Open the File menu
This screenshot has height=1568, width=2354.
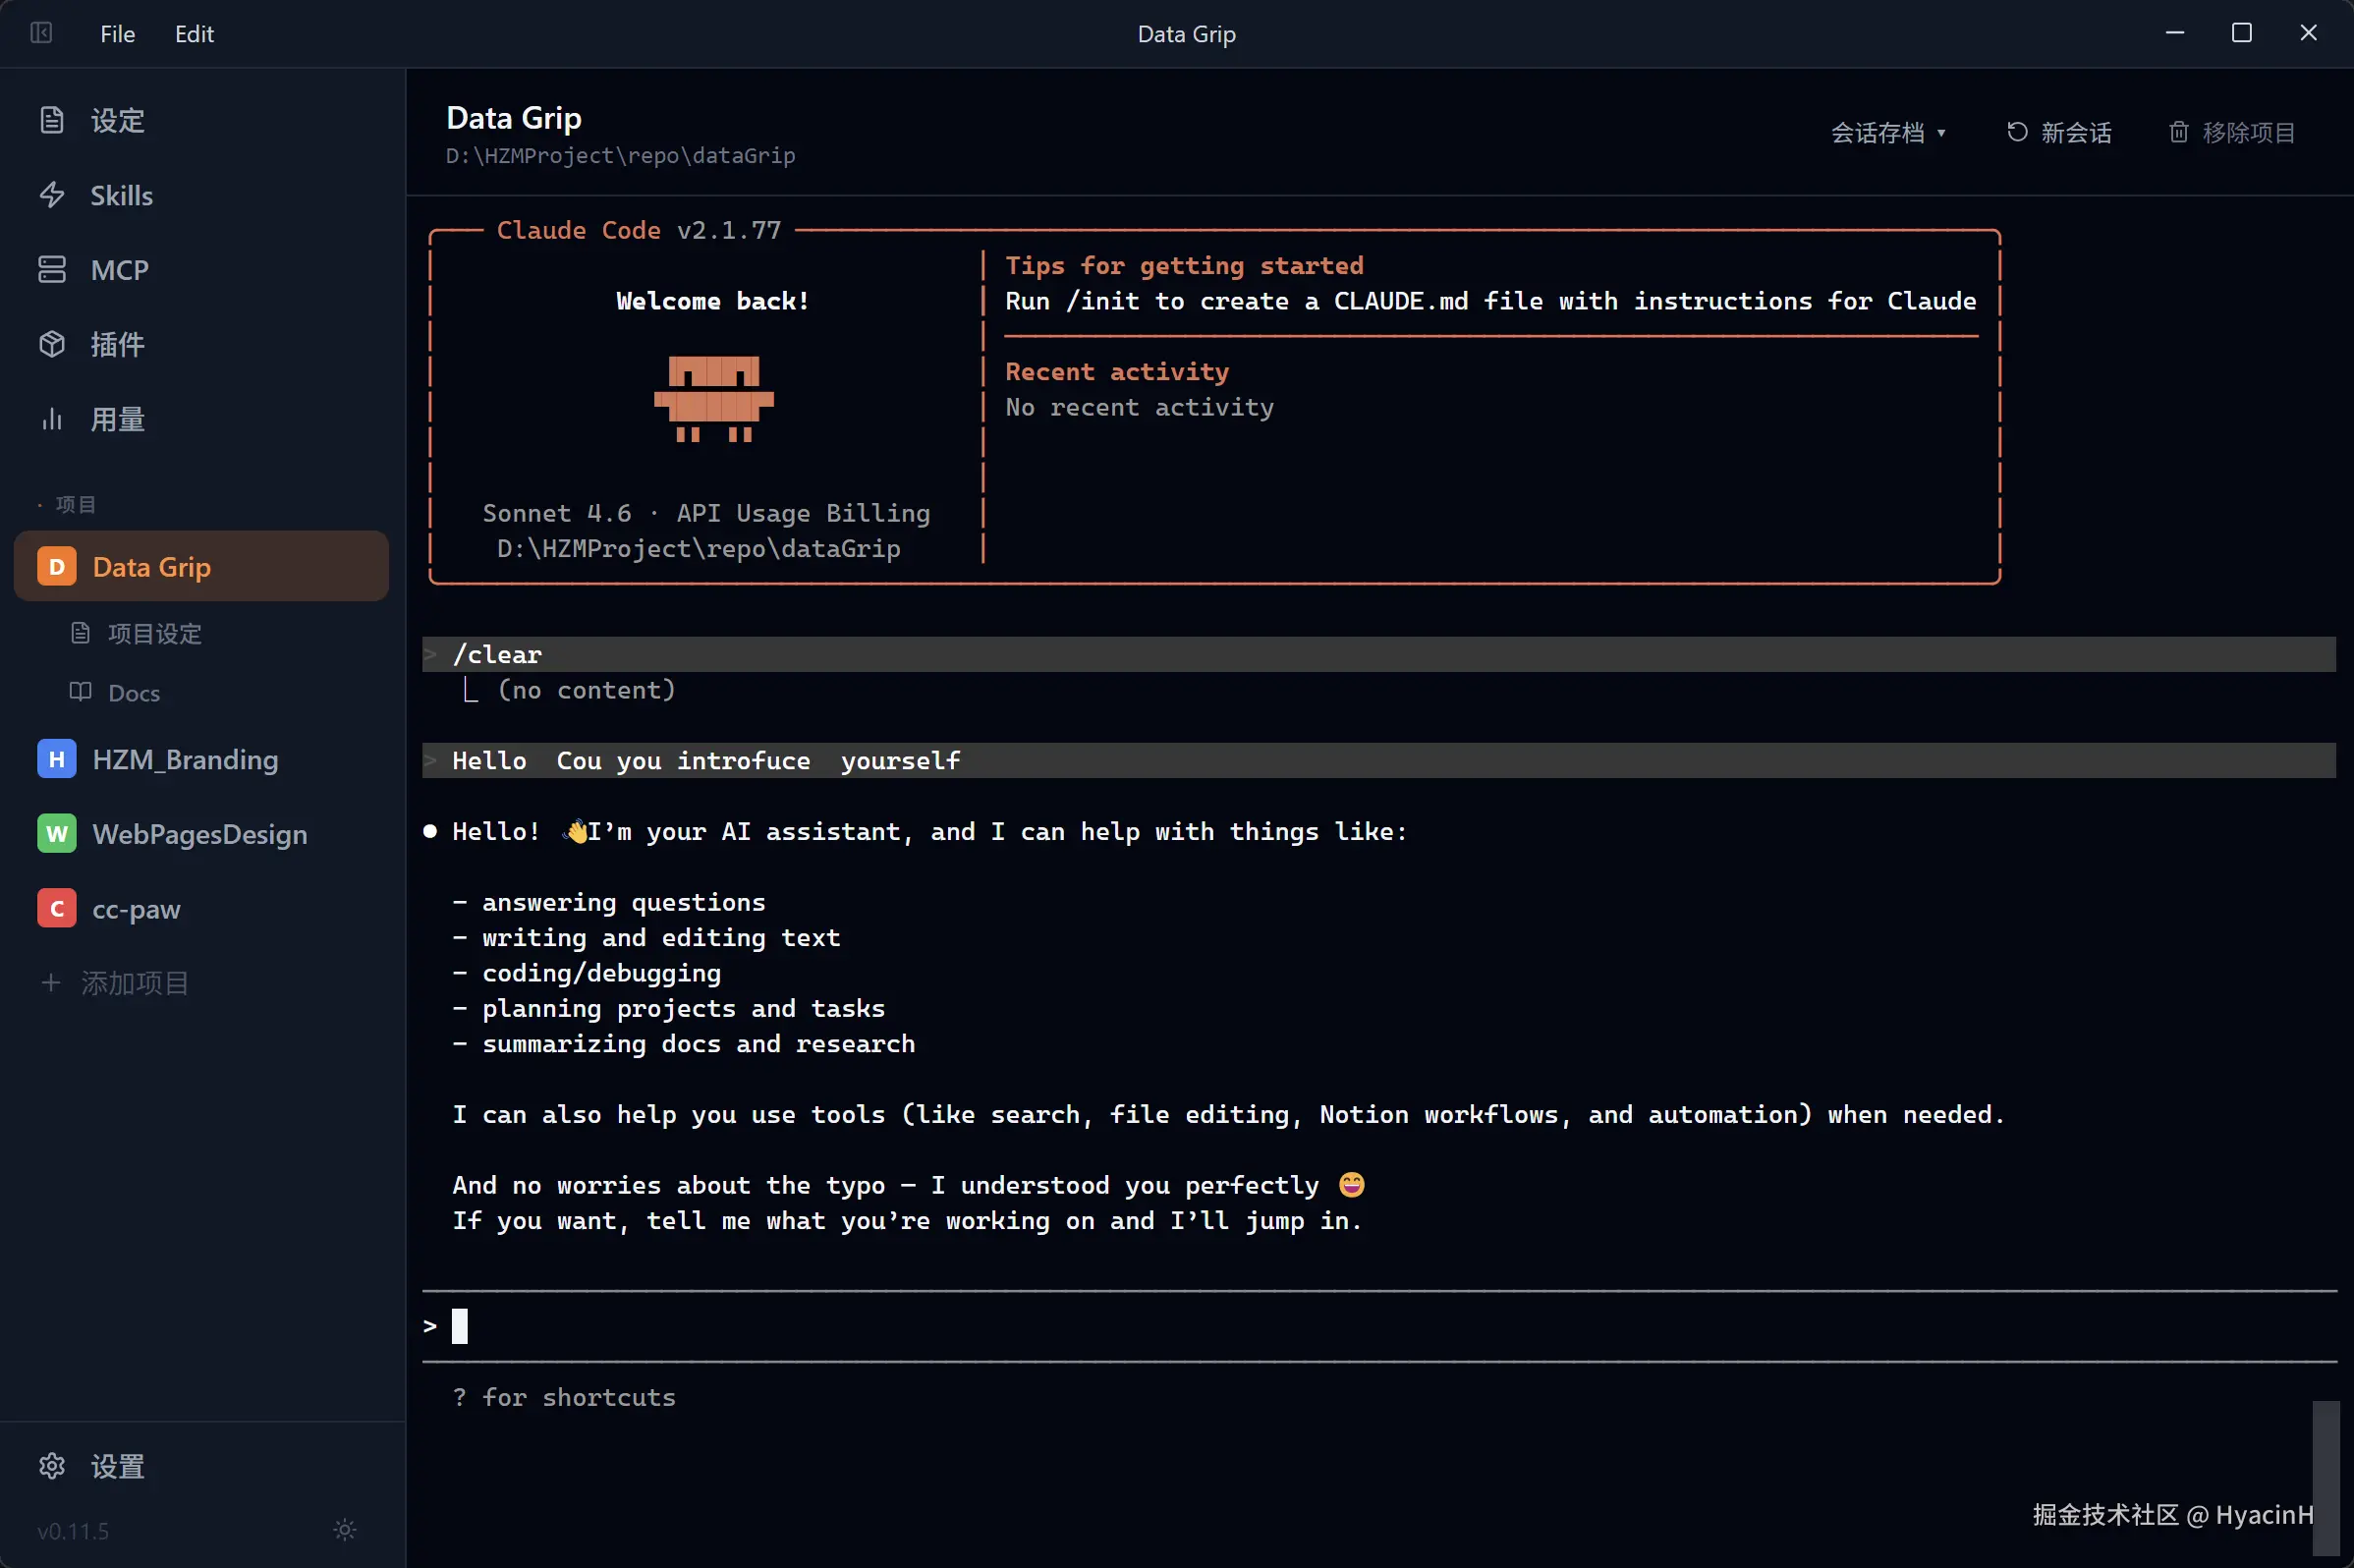click(x=117, y=34)
